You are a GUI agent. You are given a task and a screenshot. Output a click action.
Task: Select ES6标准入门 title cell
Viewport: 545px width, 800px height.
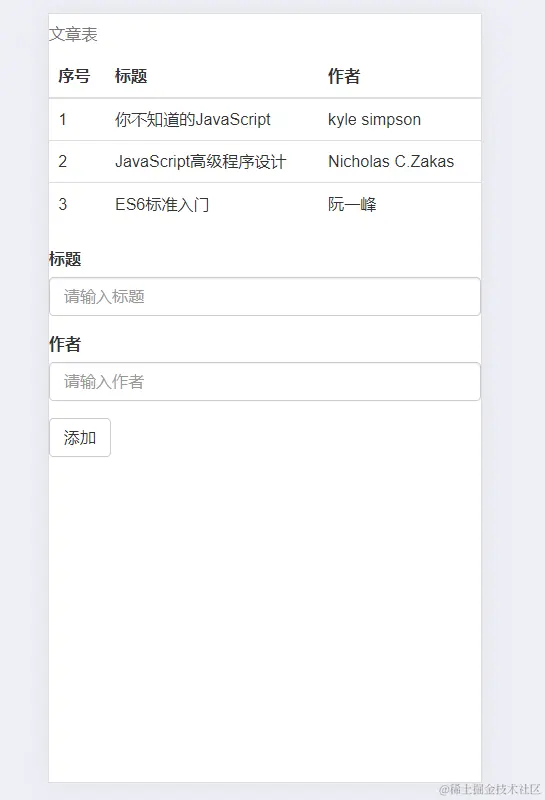(162, 205)
